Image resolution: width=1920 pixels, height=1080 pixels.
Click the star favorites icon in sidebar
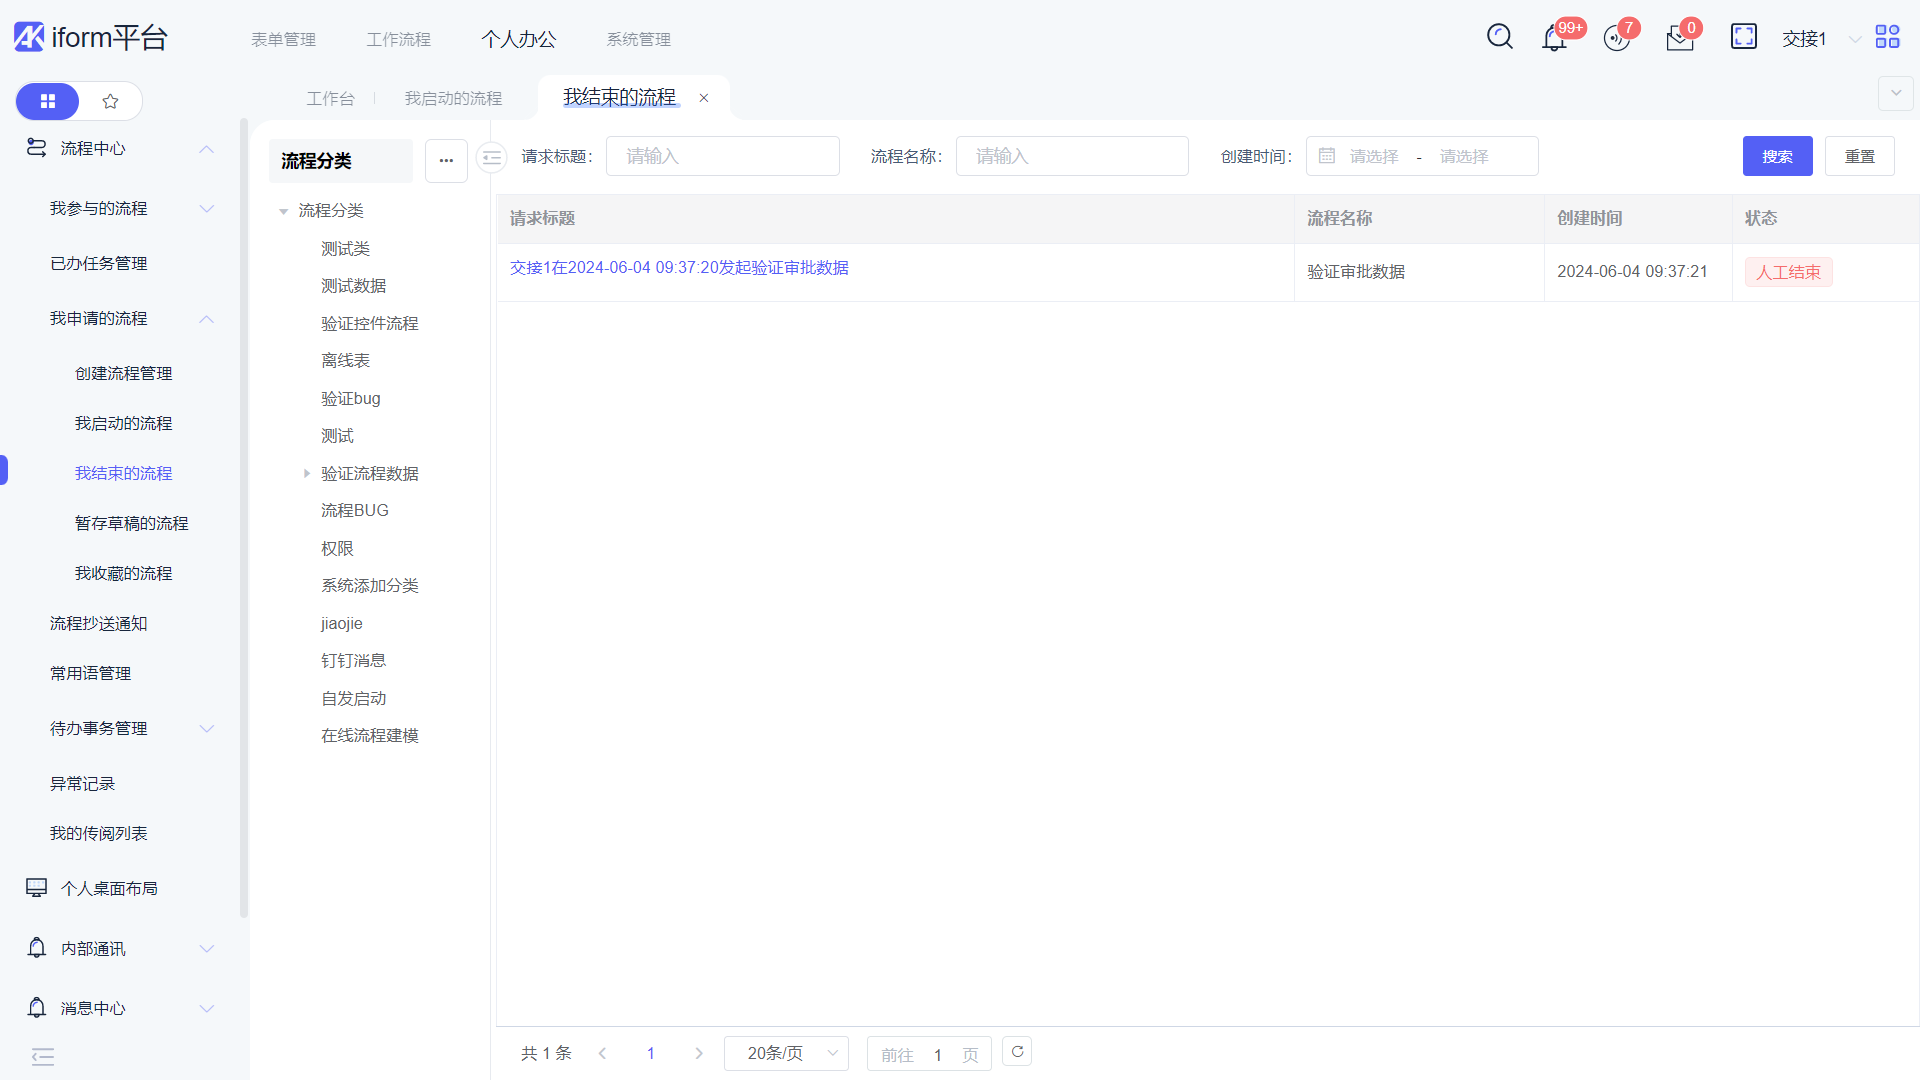click(111, 101)
